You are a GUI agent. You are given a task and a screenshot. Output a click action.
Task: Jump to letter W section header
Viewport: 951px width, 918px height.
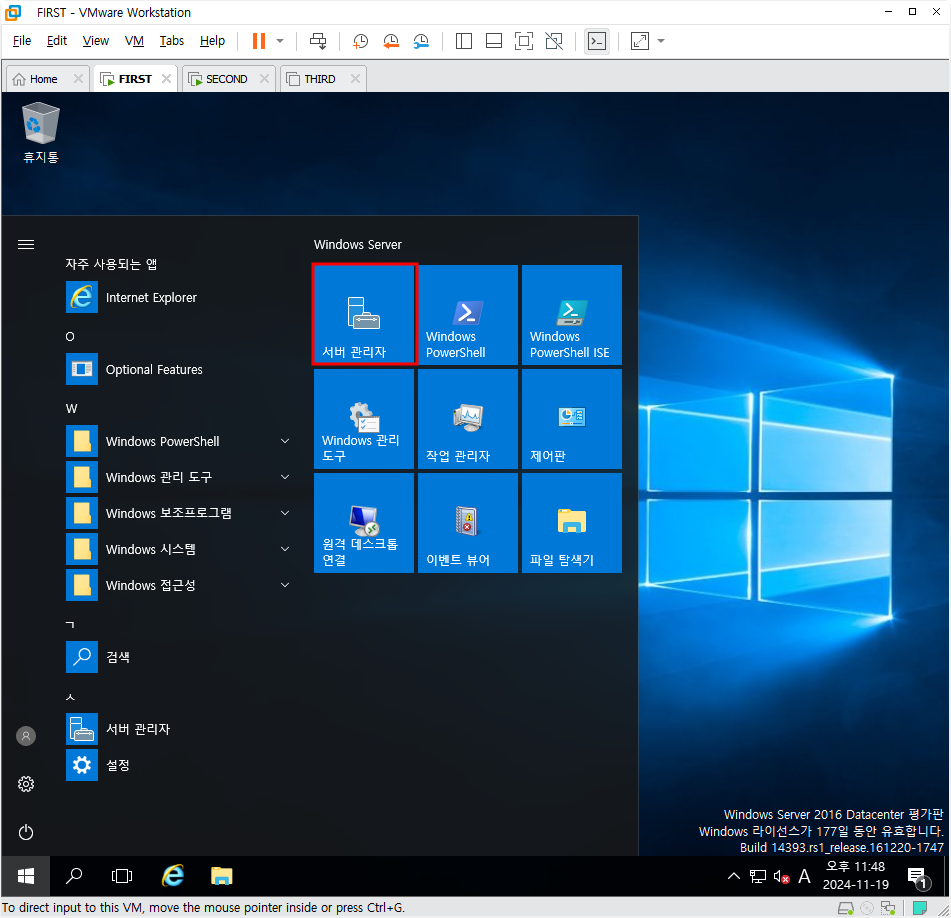72,409
